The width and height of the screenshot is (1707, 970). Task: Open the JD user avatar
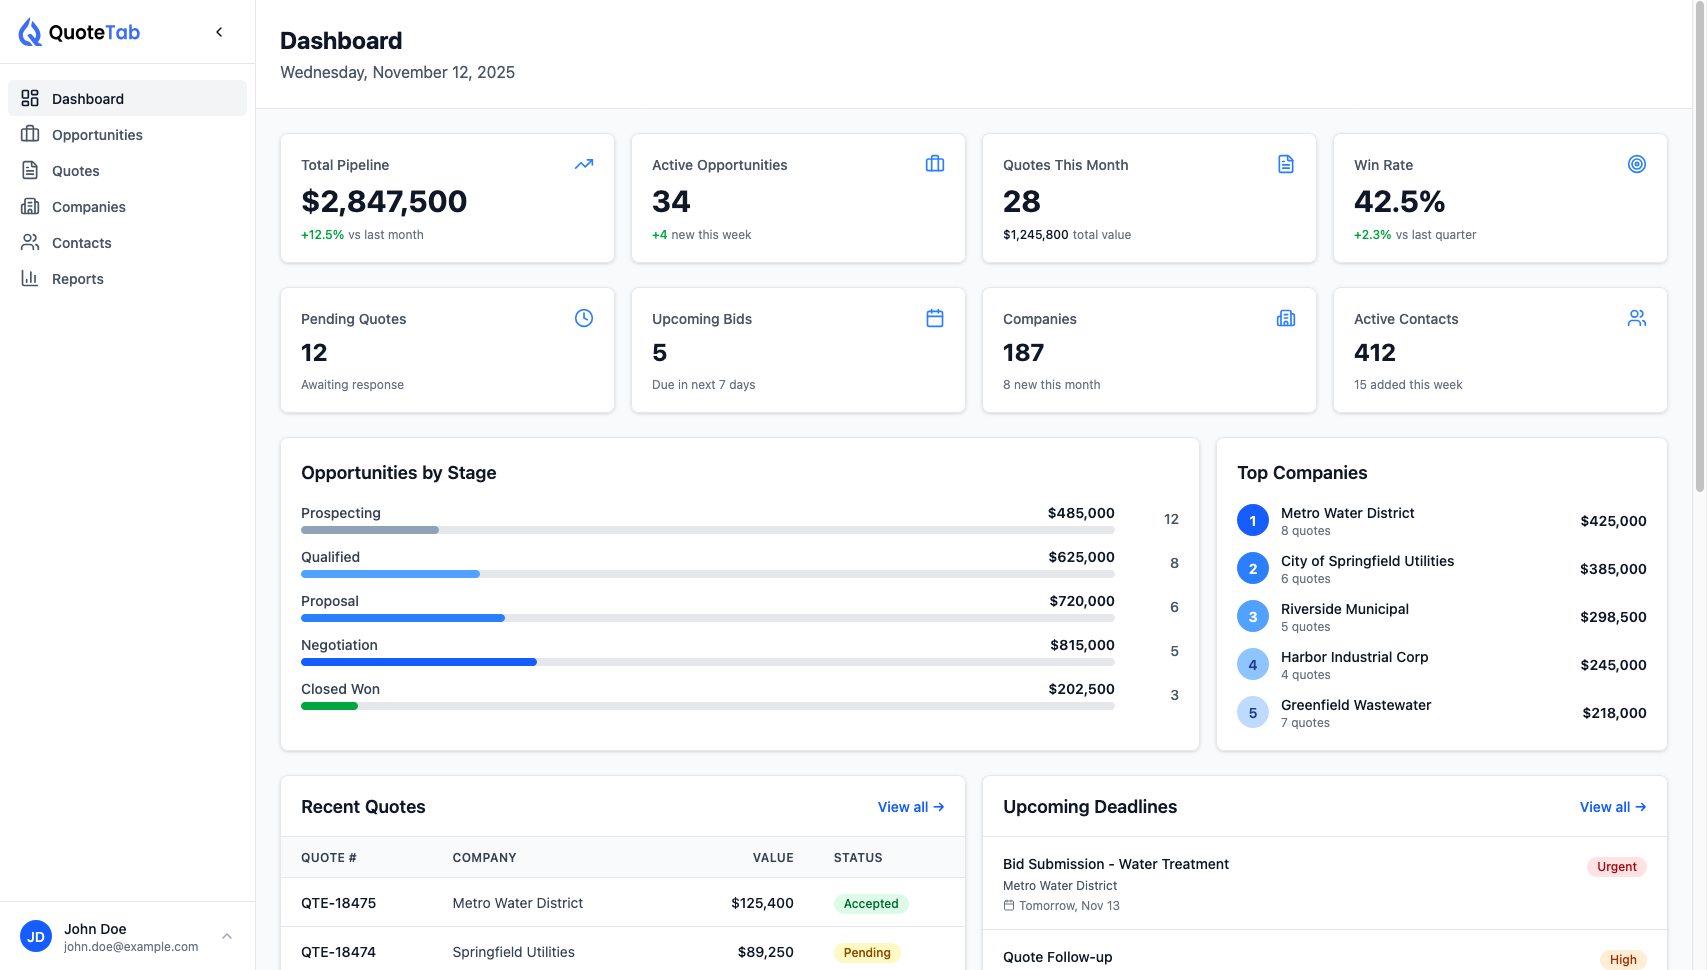tap(36, 936)
